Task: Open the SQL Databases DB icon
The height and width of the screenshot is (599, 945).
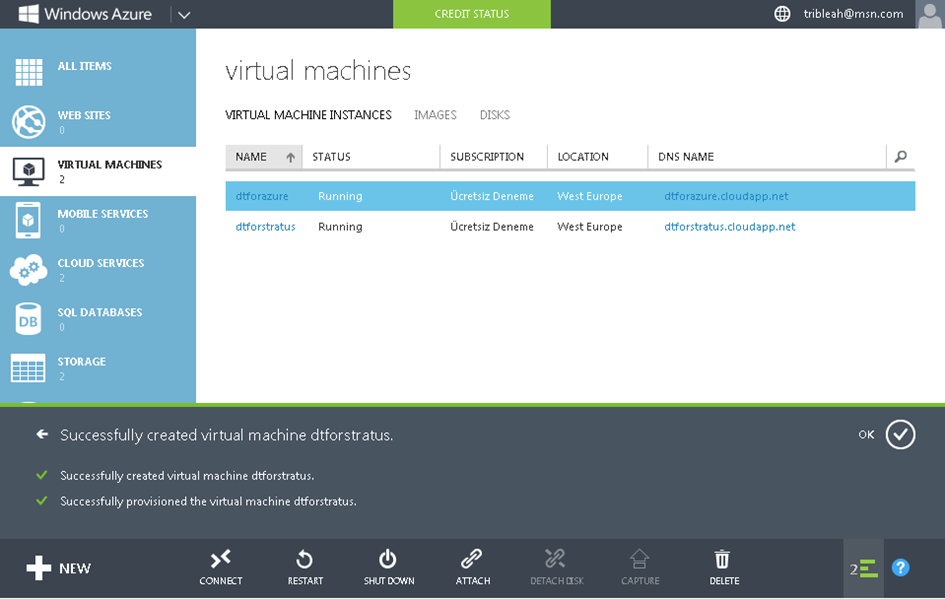Action: point(28,319)
